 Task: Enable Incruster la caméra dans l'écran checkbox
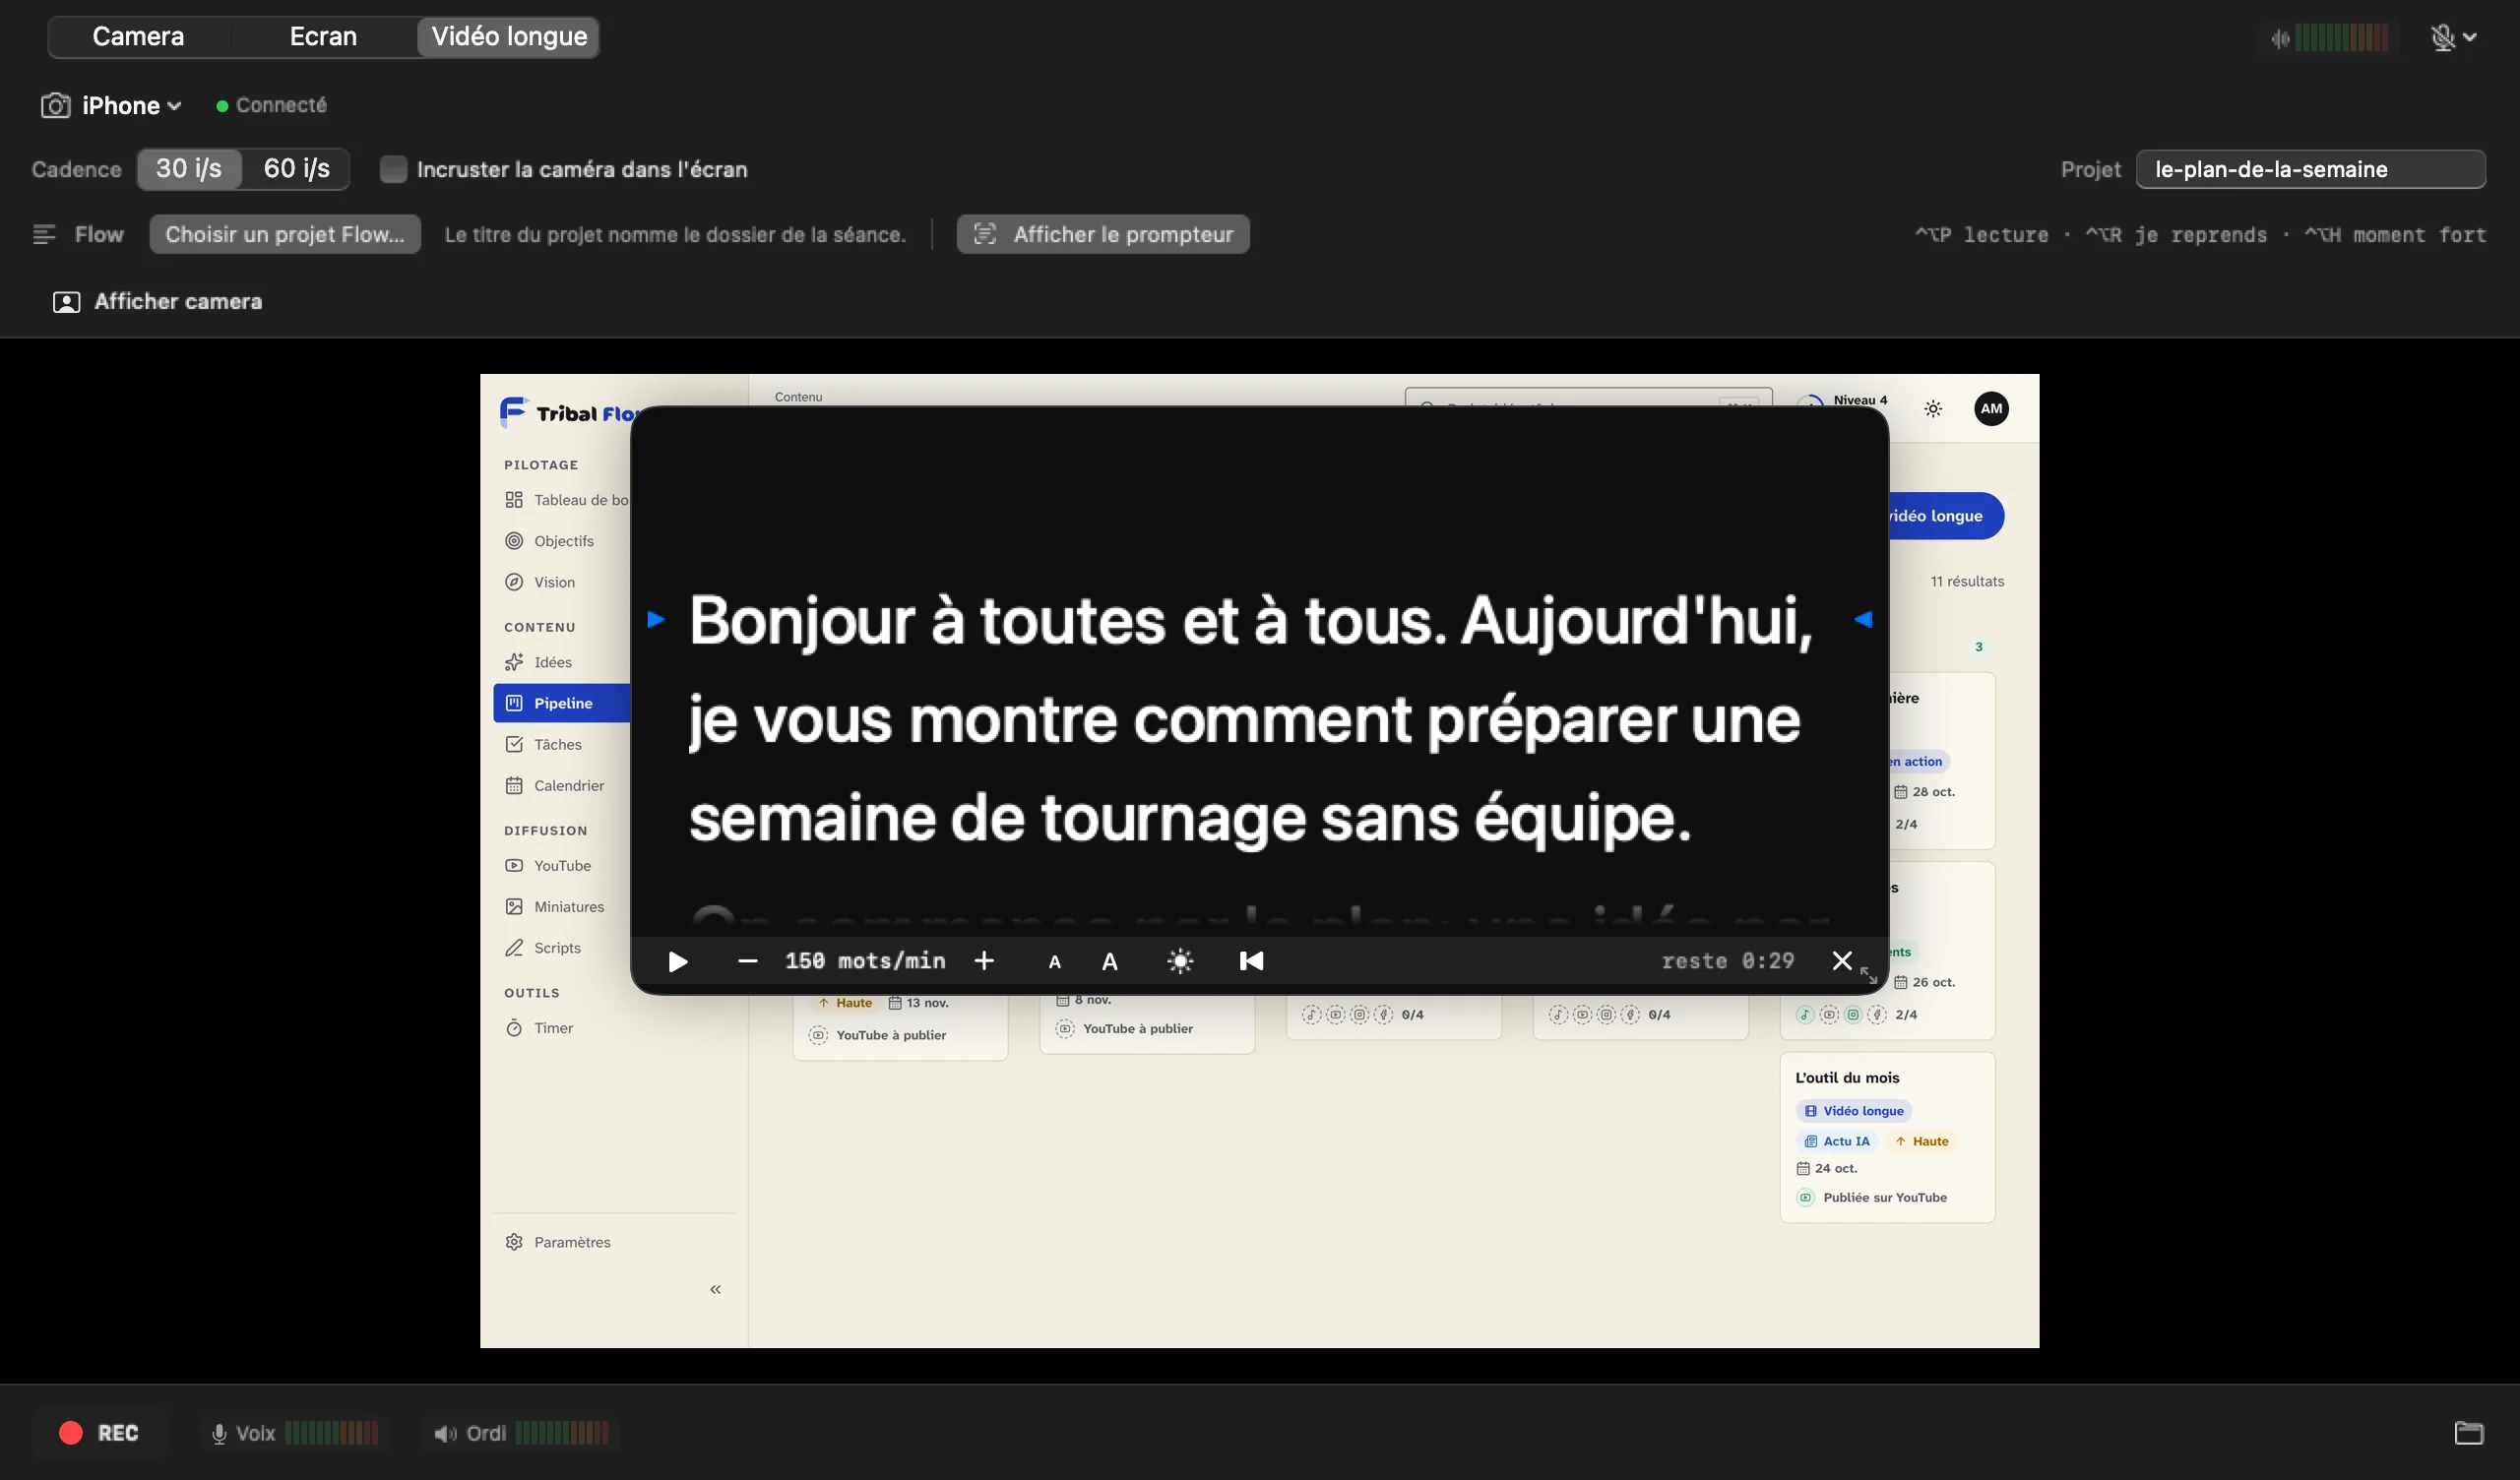[393, 169]
